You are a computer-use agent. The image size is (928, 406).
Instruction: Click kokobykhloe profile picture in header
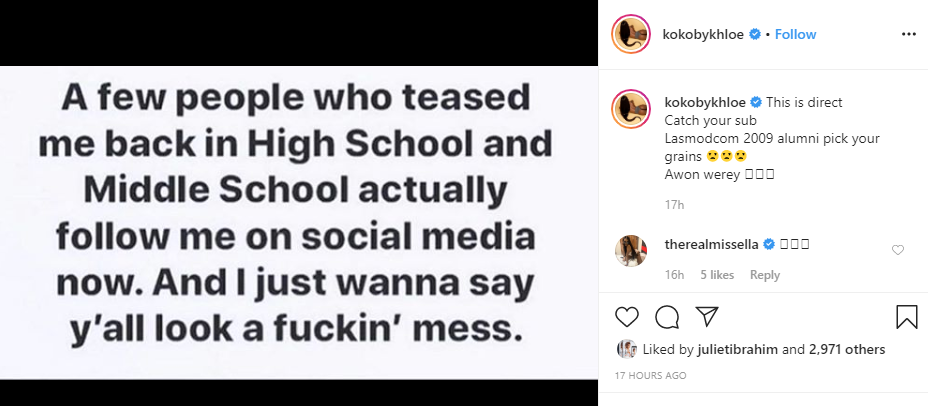[x=632, y=34]
